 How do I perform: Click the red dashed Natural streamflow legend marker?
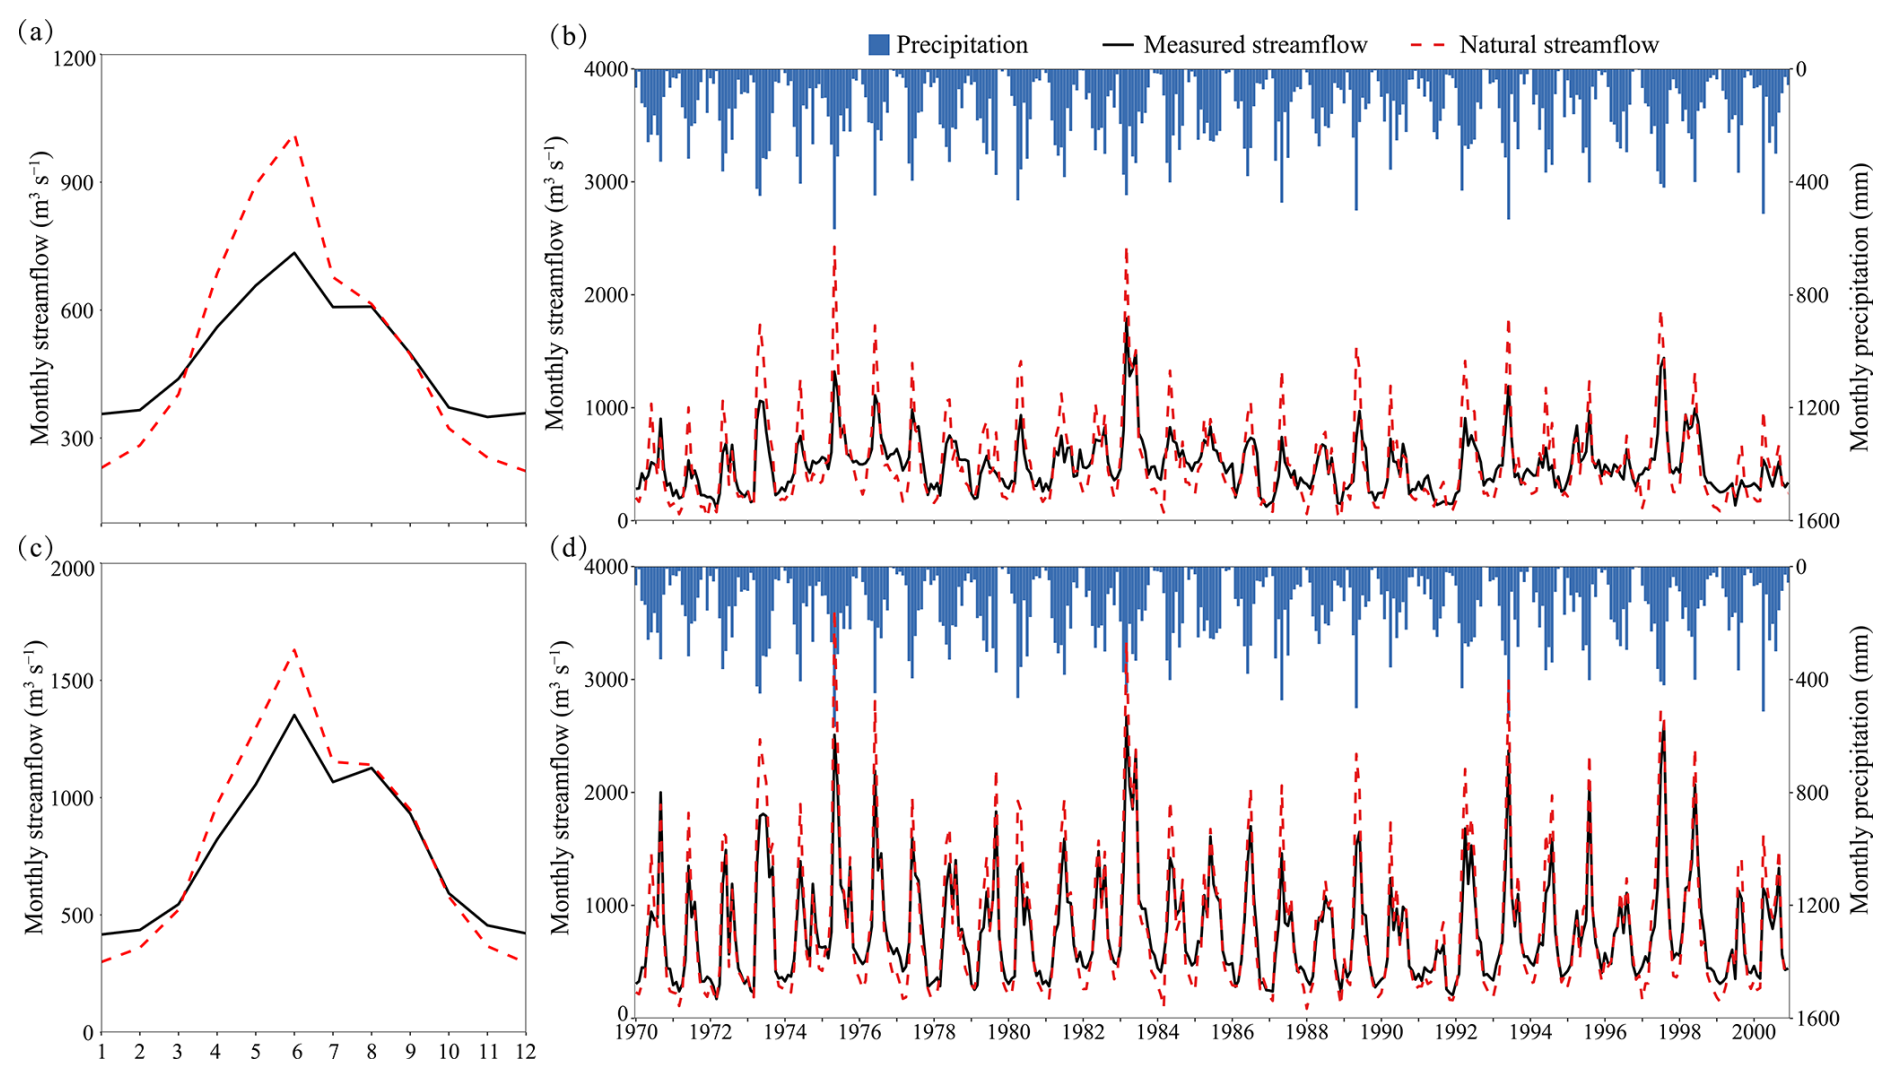pyautogui.click(x=1426, y=45)
